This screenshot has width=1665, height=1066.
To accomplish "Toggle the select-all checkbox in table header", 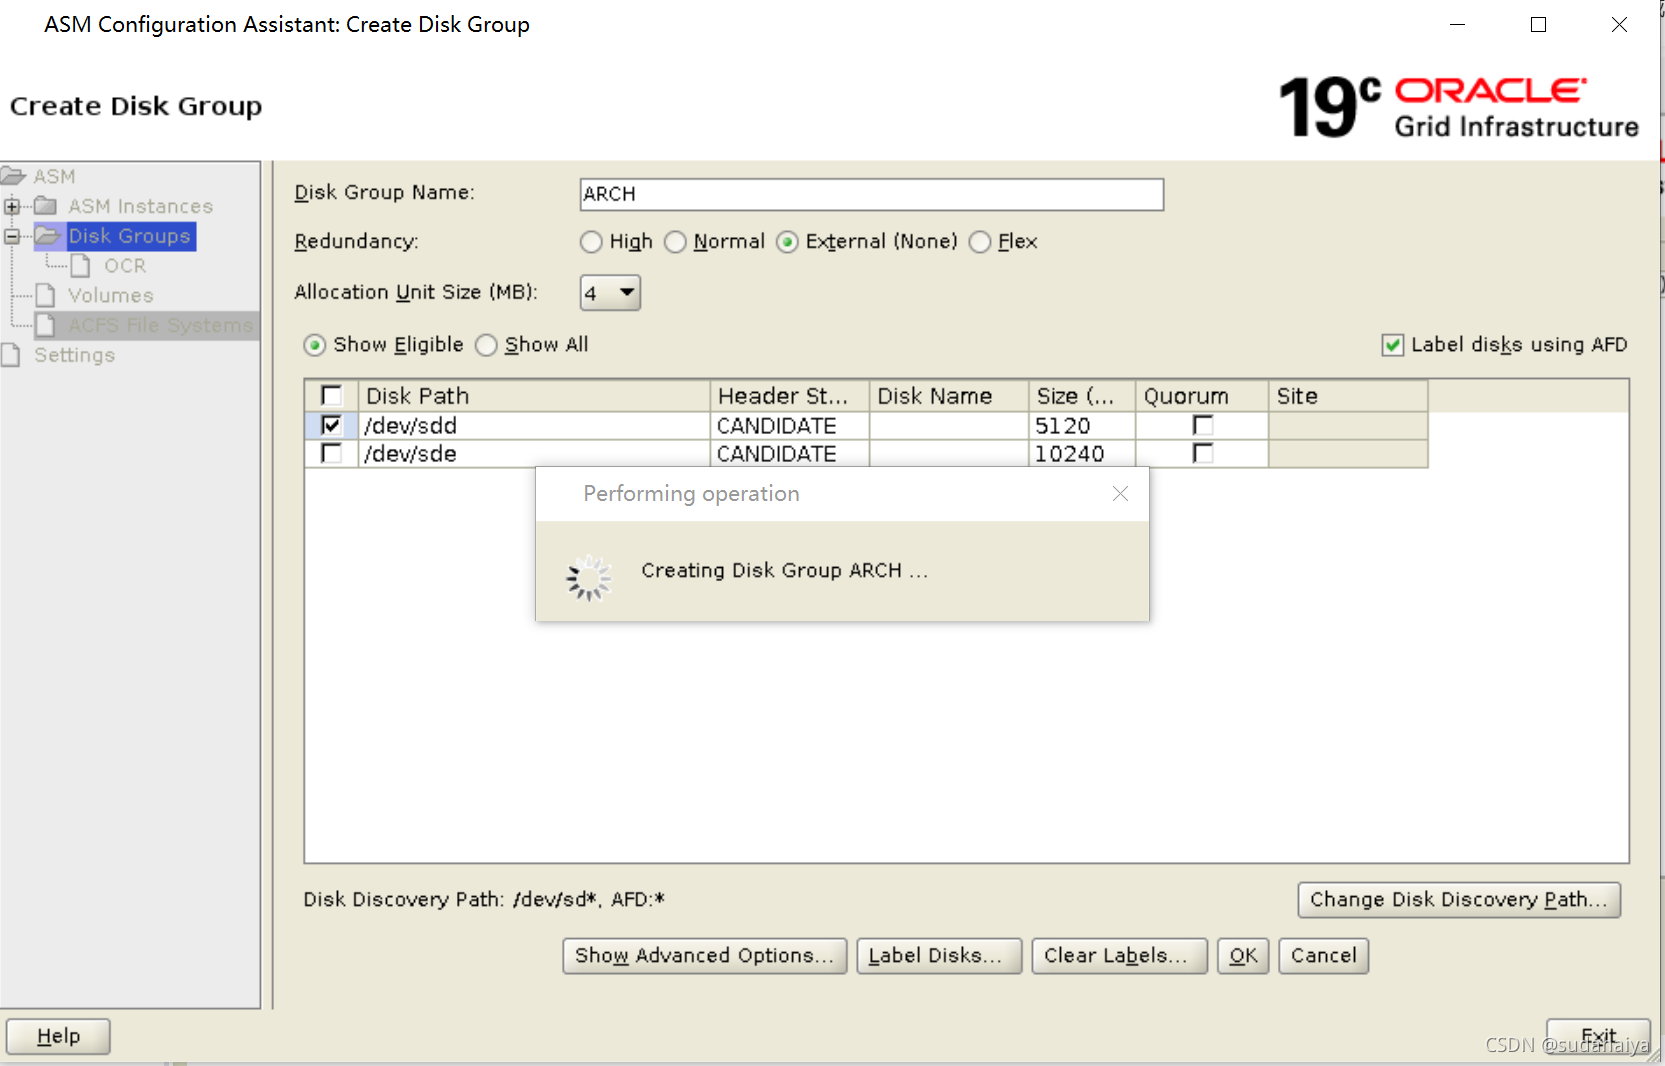I will [x=331, y=395].
